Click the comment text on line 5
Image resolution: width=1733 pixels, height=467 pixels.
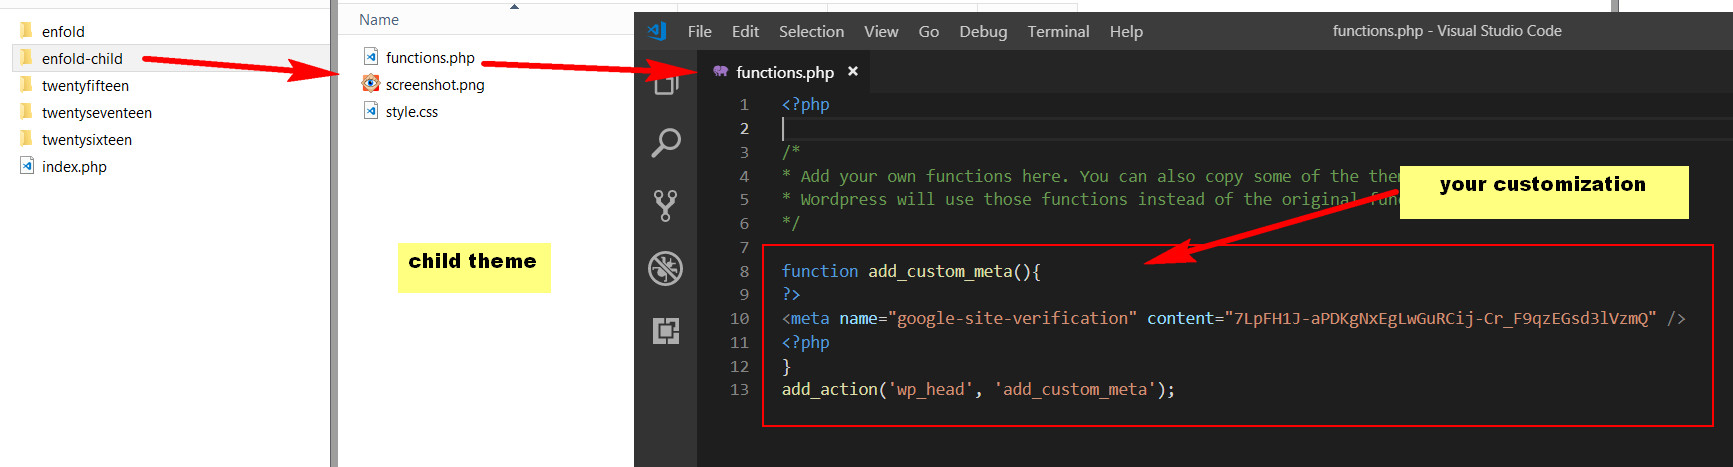click(x=1090, y=199)
